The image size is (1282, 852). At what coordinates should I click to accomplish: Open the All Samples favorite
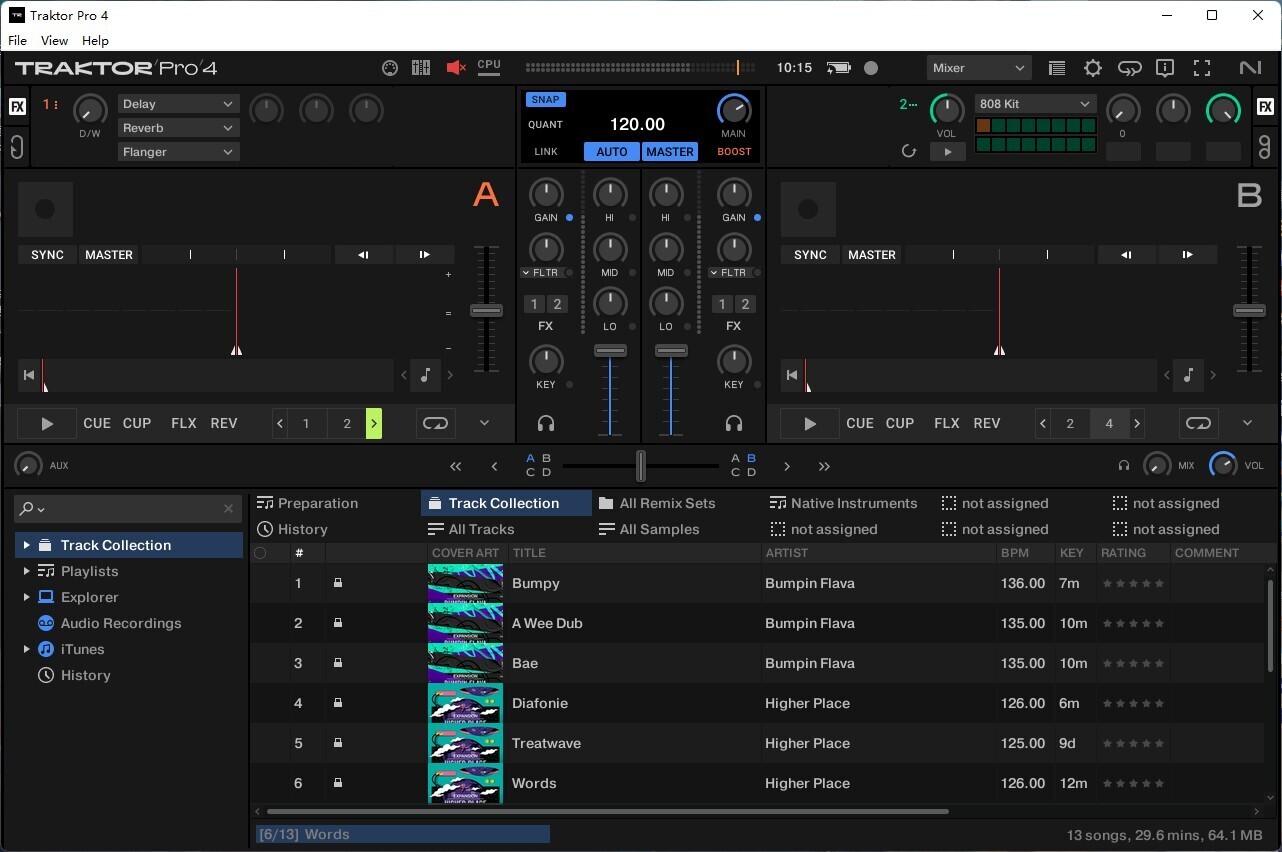[648, 529]
